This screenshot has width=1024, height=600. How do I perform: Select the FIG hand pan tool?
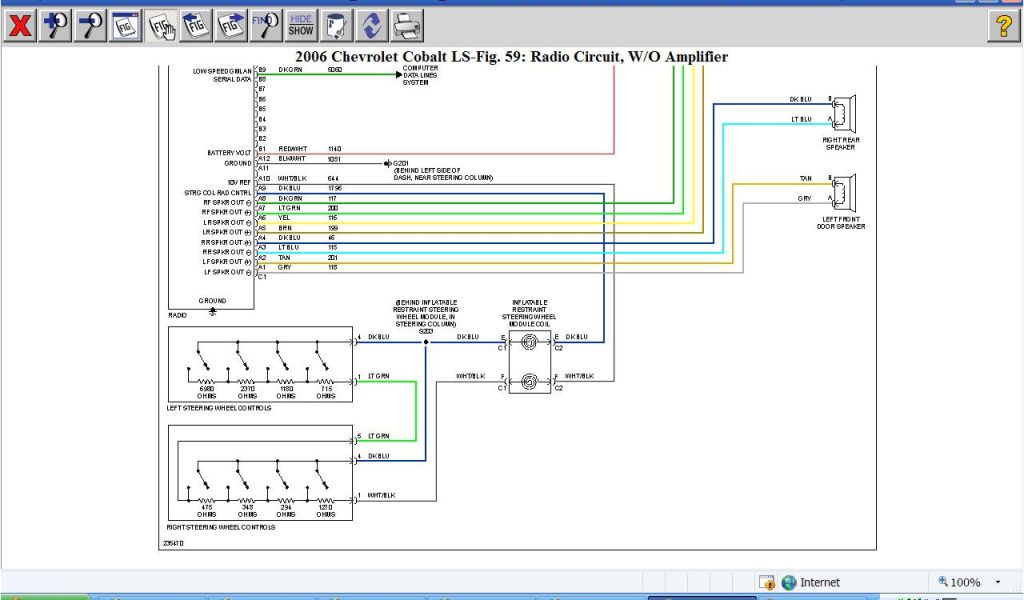[x=162, y=25]
